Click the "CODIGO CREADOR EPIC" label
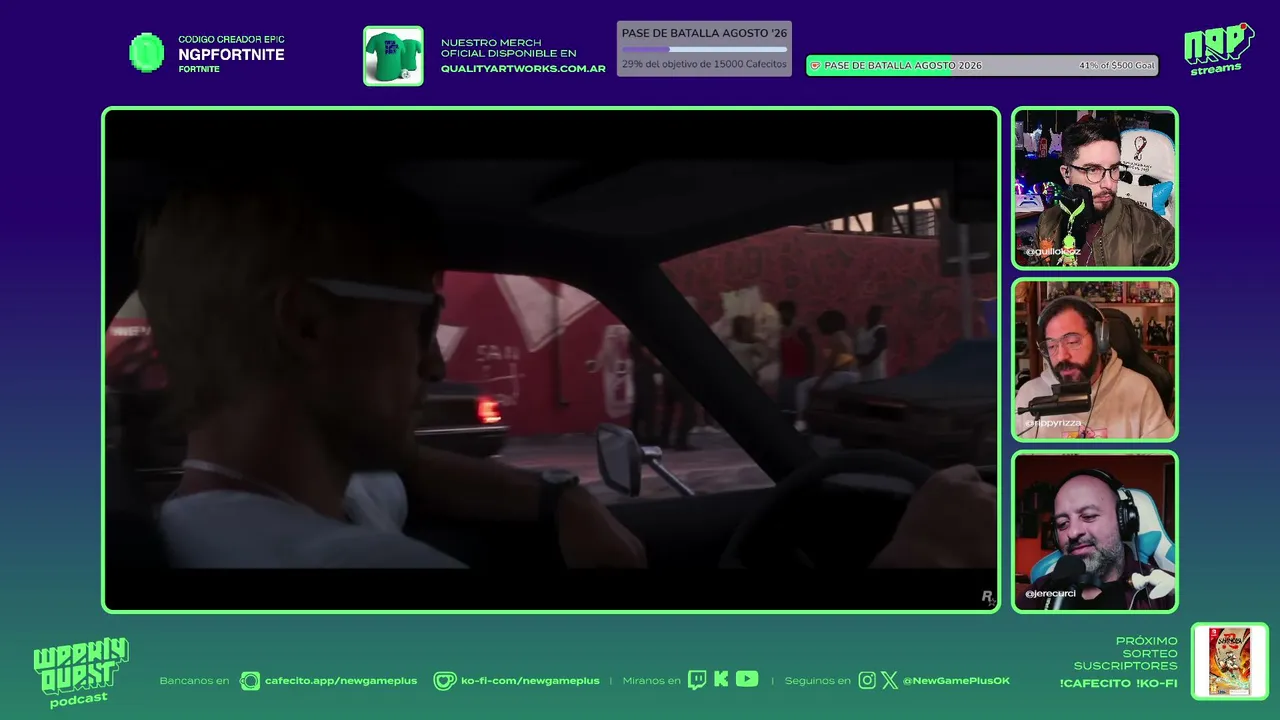This screenshot has height=720, width=1280. (231, 40)
